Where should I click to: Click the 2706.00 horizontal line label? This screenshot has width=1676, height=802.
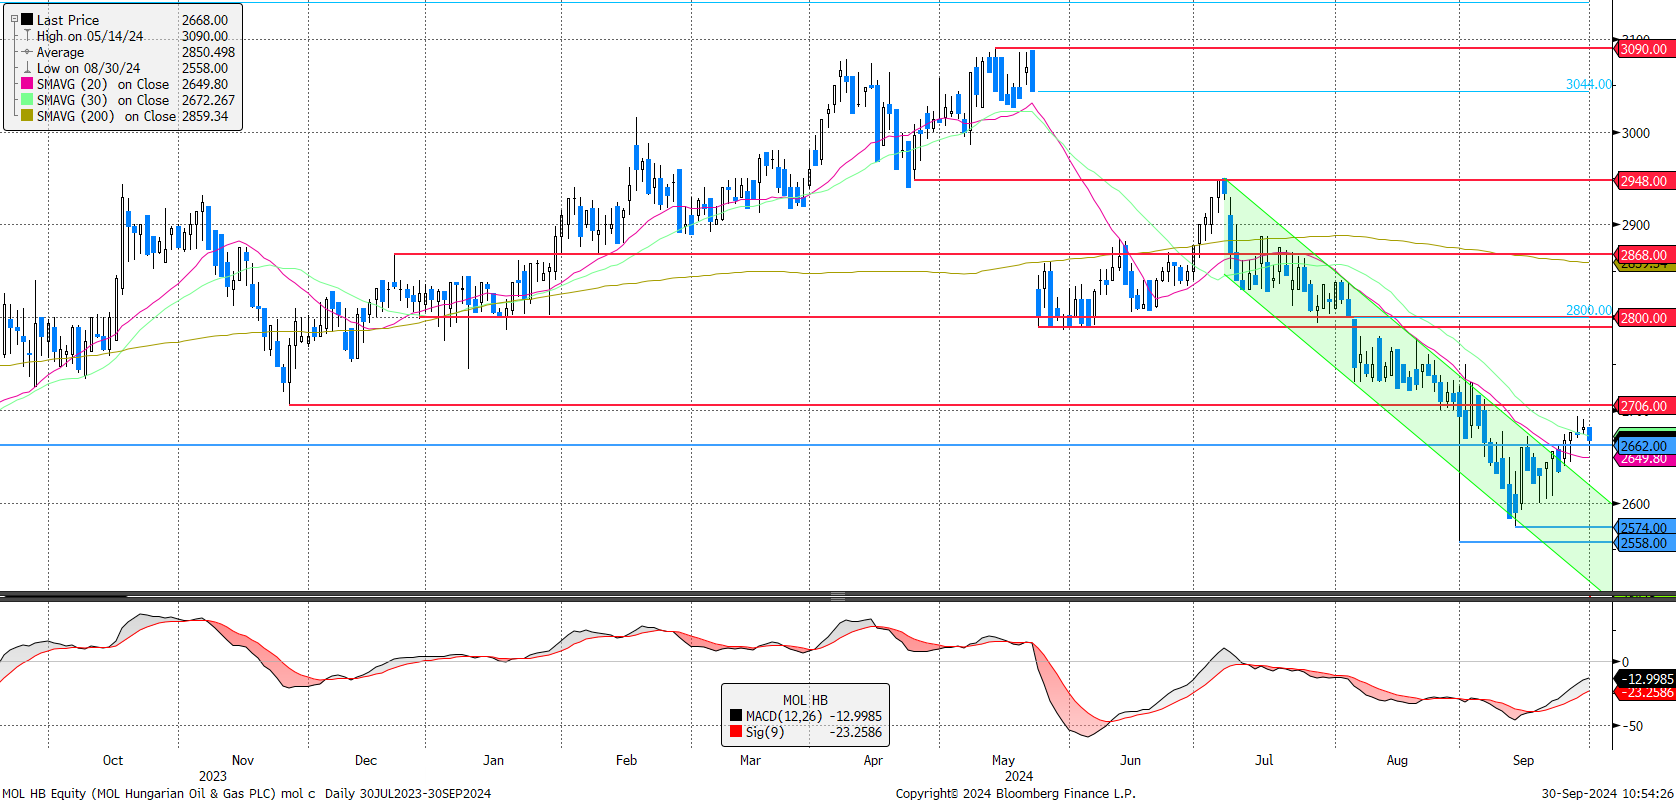1643,406
